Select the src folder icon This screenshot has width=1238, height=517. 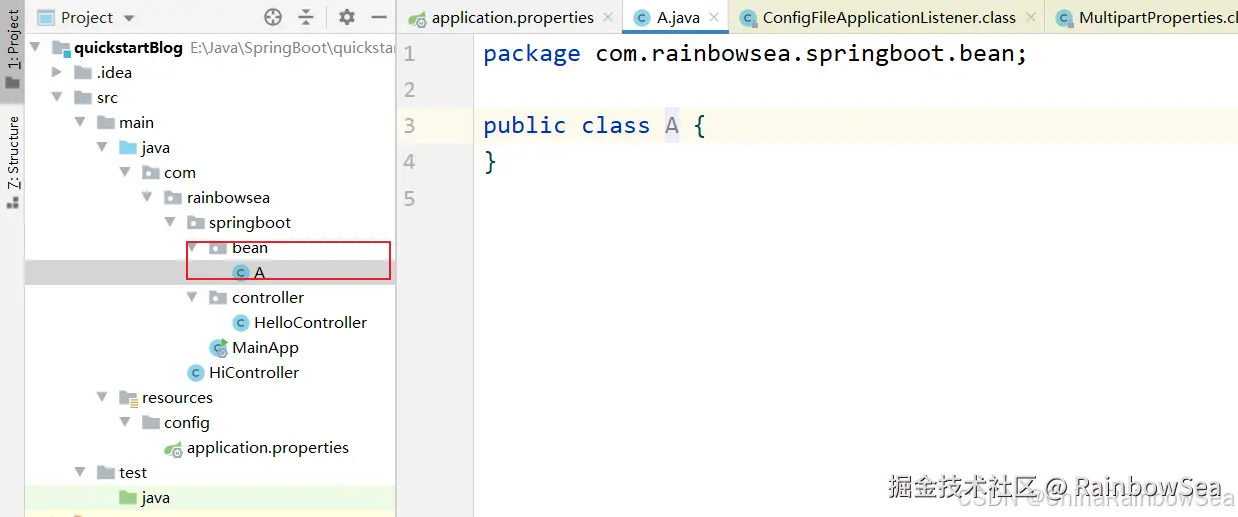click(83, 97)
